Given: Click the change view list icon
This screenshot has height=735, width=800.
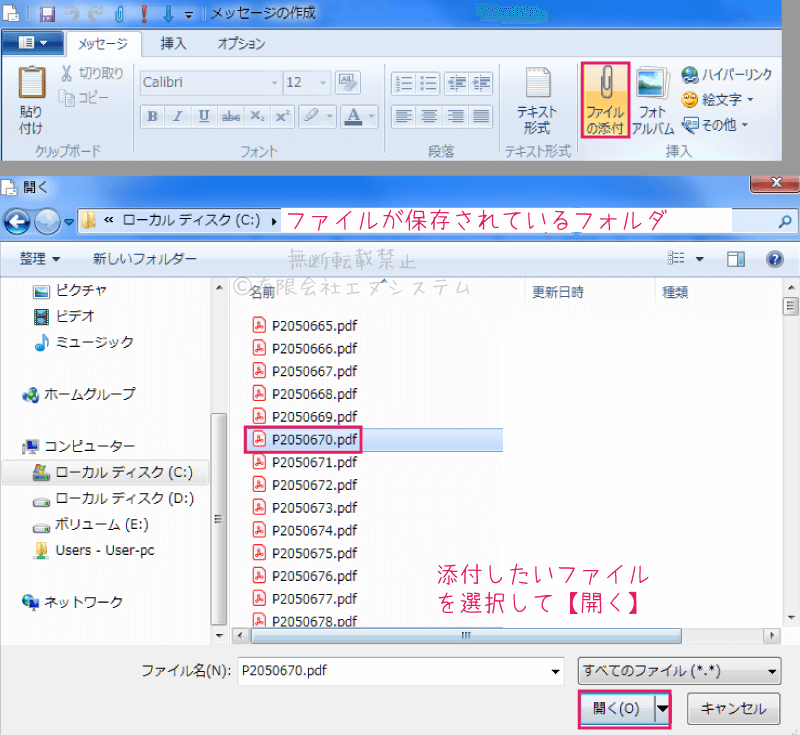Looking at the screenshot, I should tap(676, 259).
